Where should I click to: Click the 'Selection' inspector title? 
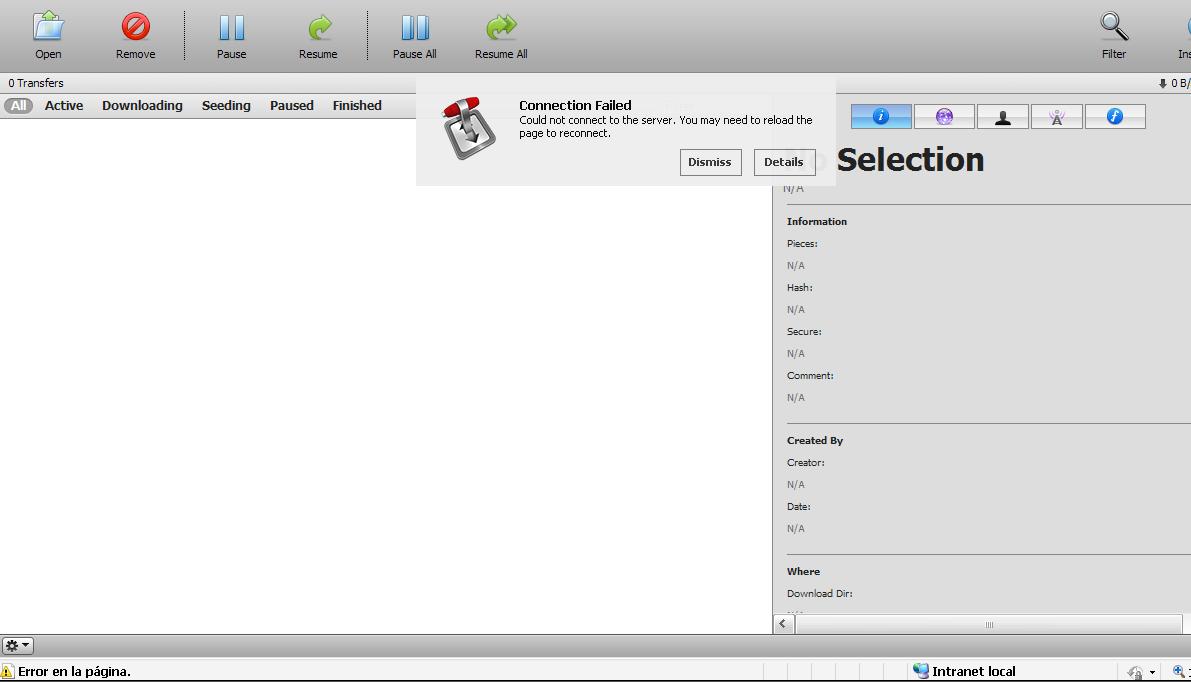pos(910,159)
